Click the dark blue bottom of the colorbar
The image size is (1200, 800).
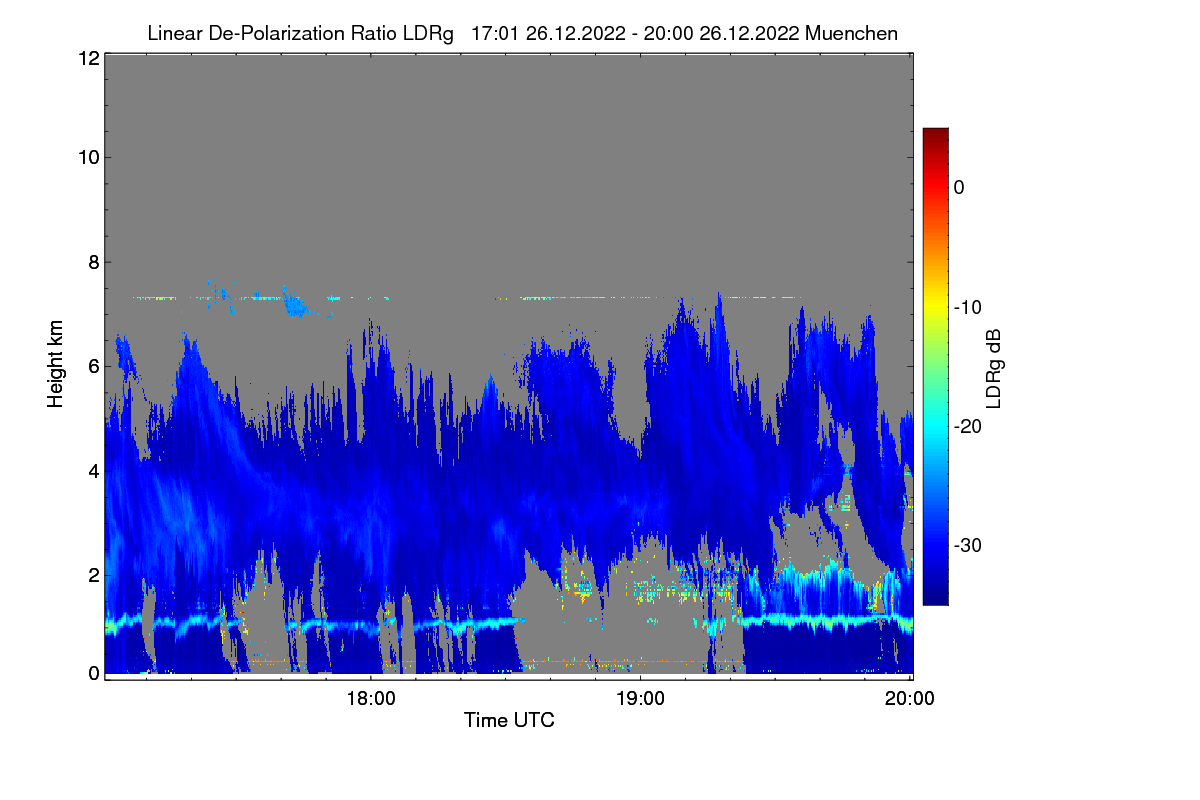[x=935, y=595]
